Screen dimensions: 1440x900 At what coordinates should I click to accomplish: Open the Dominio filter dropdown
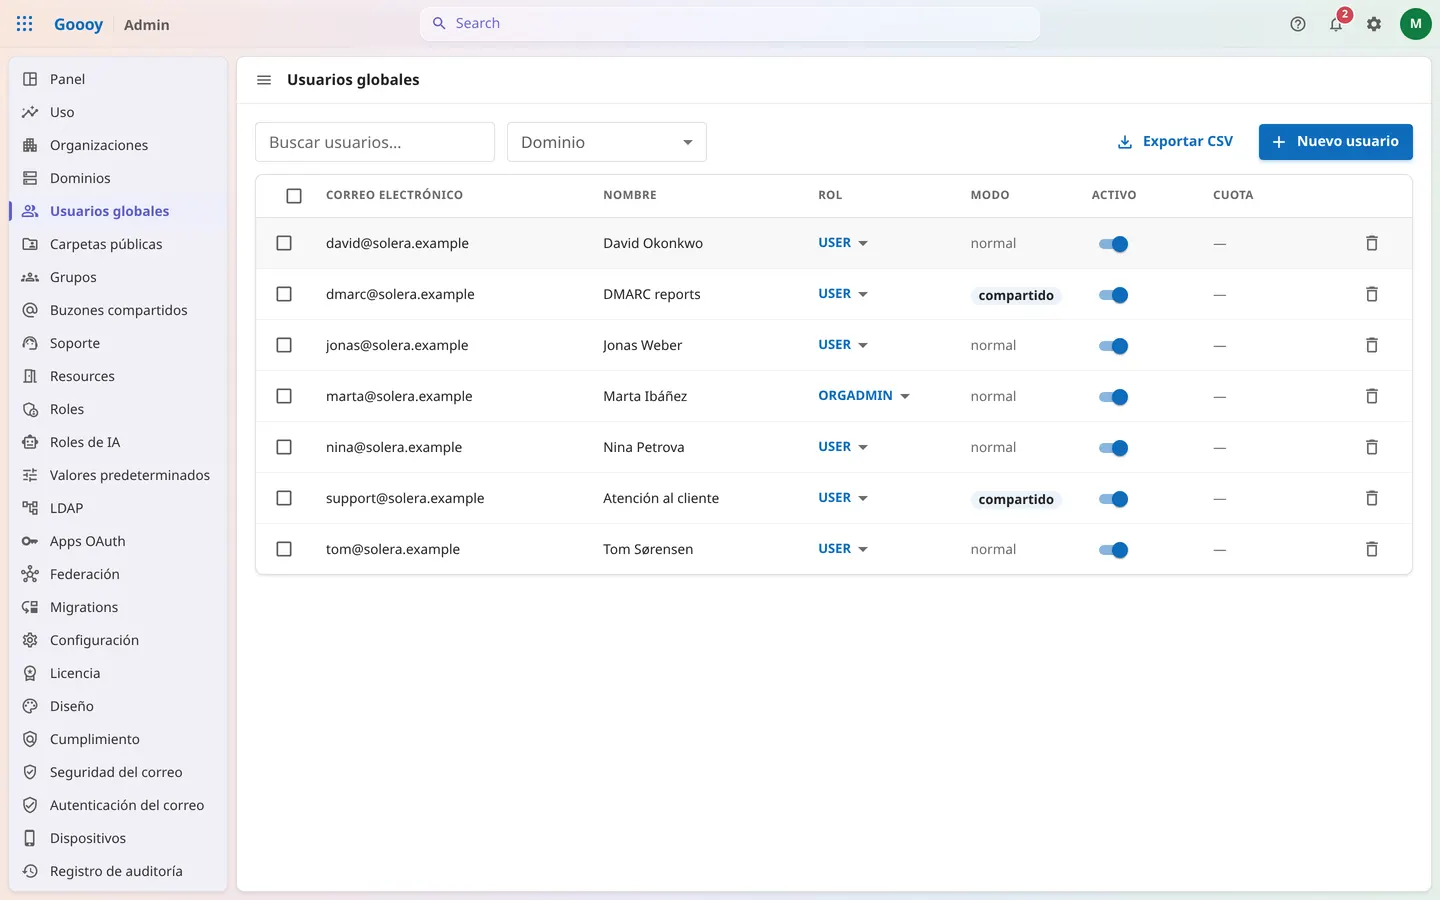click(607, 142)
